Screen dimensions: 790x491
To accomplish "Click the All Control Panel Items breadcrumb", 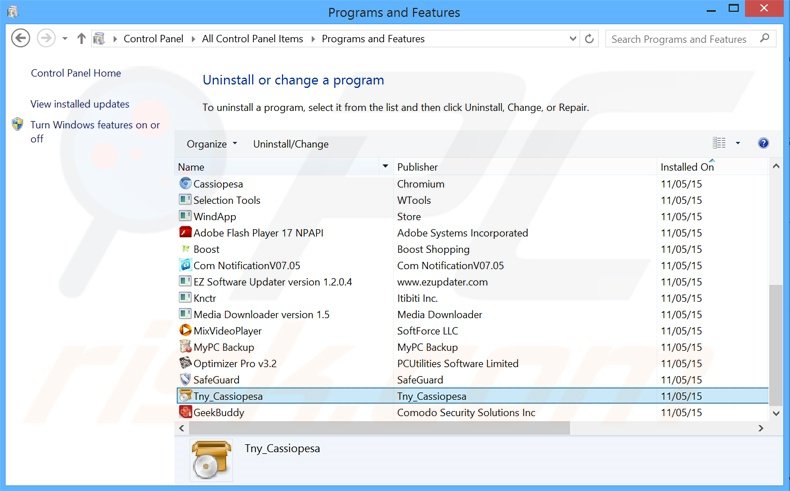I will 252,39.
